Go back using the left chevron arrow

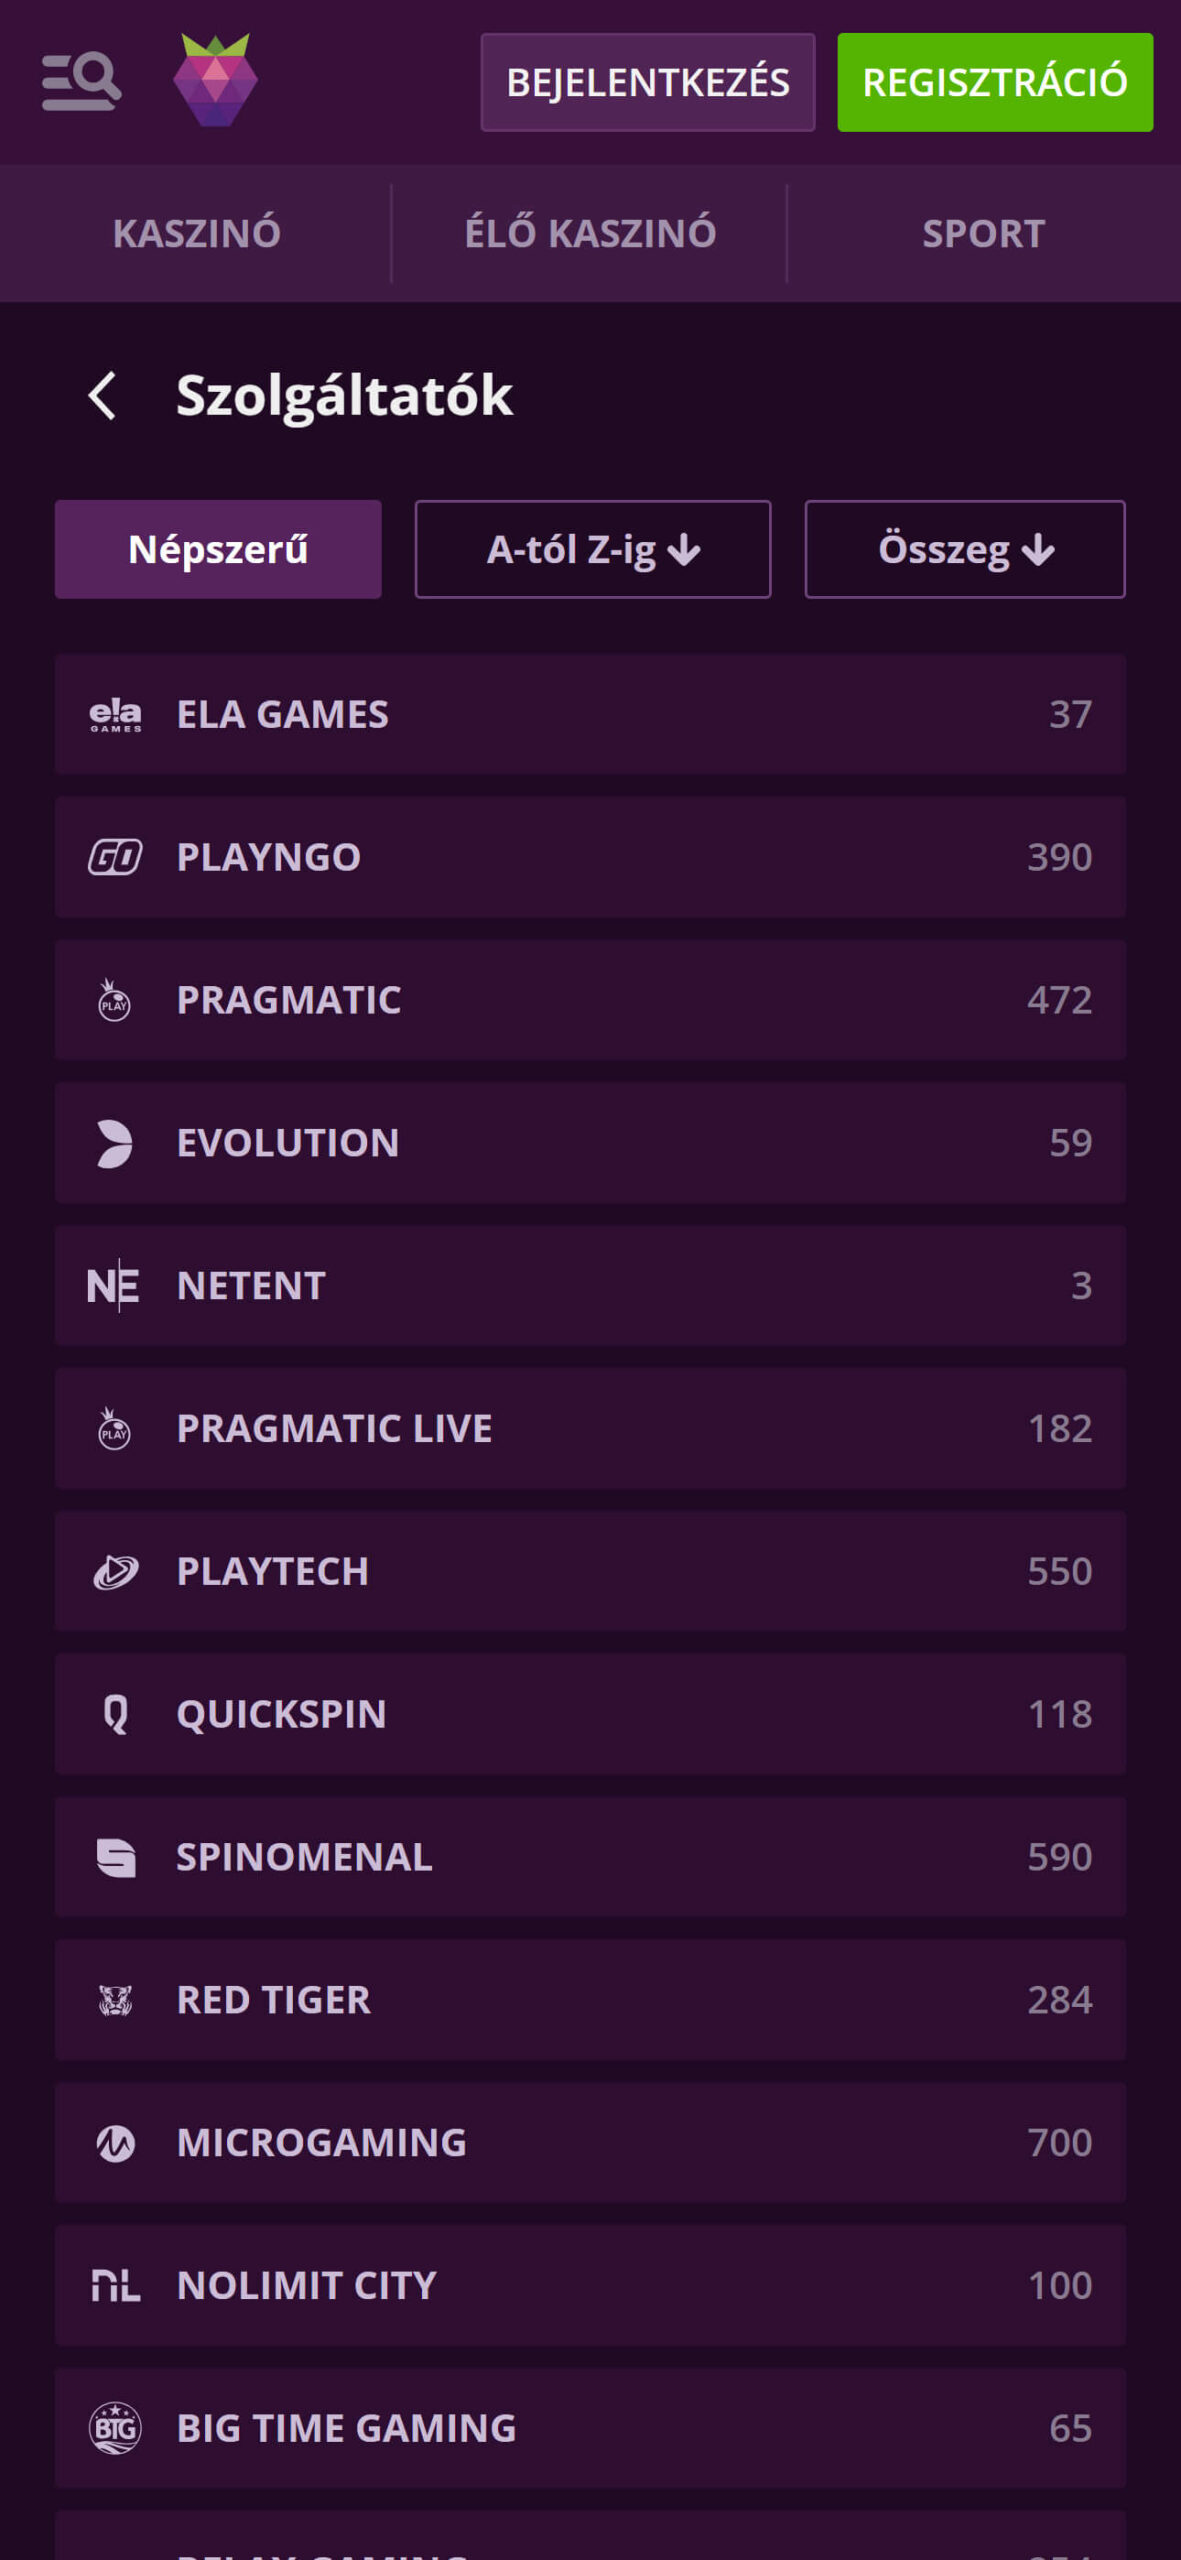click(102, 395)
